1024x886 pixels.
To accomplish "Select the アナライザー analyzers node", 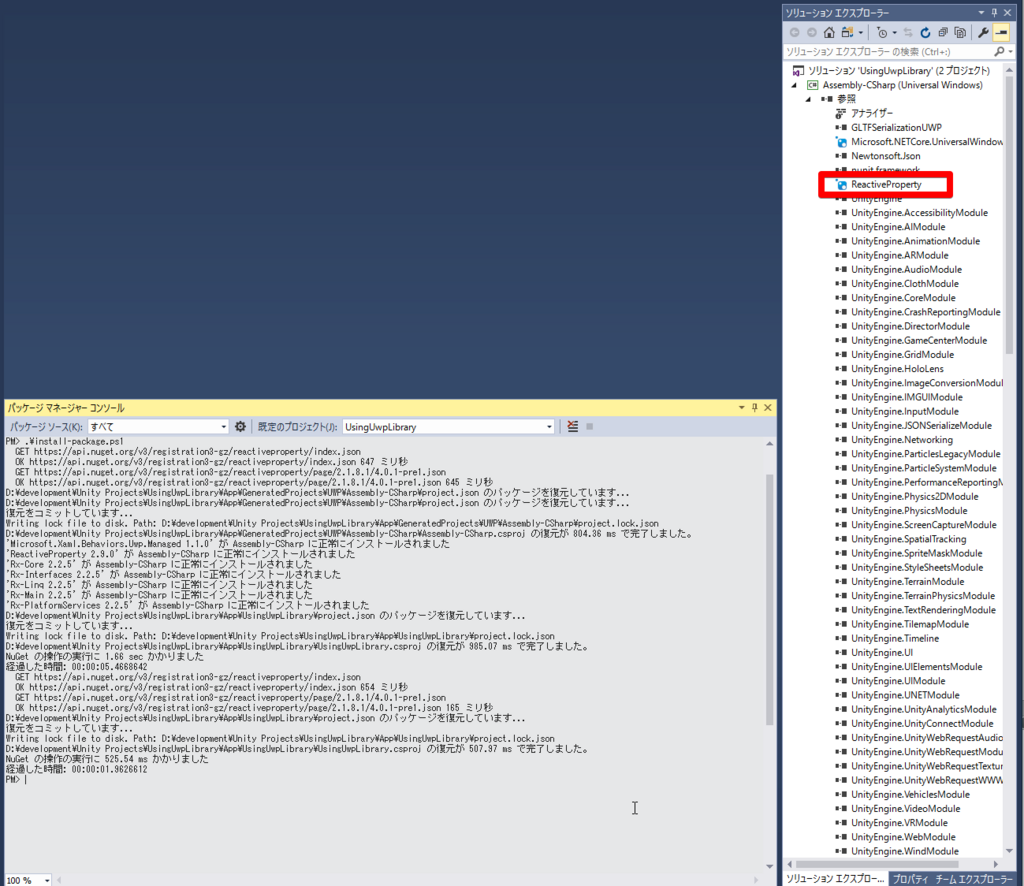I will tap(871, 113).
